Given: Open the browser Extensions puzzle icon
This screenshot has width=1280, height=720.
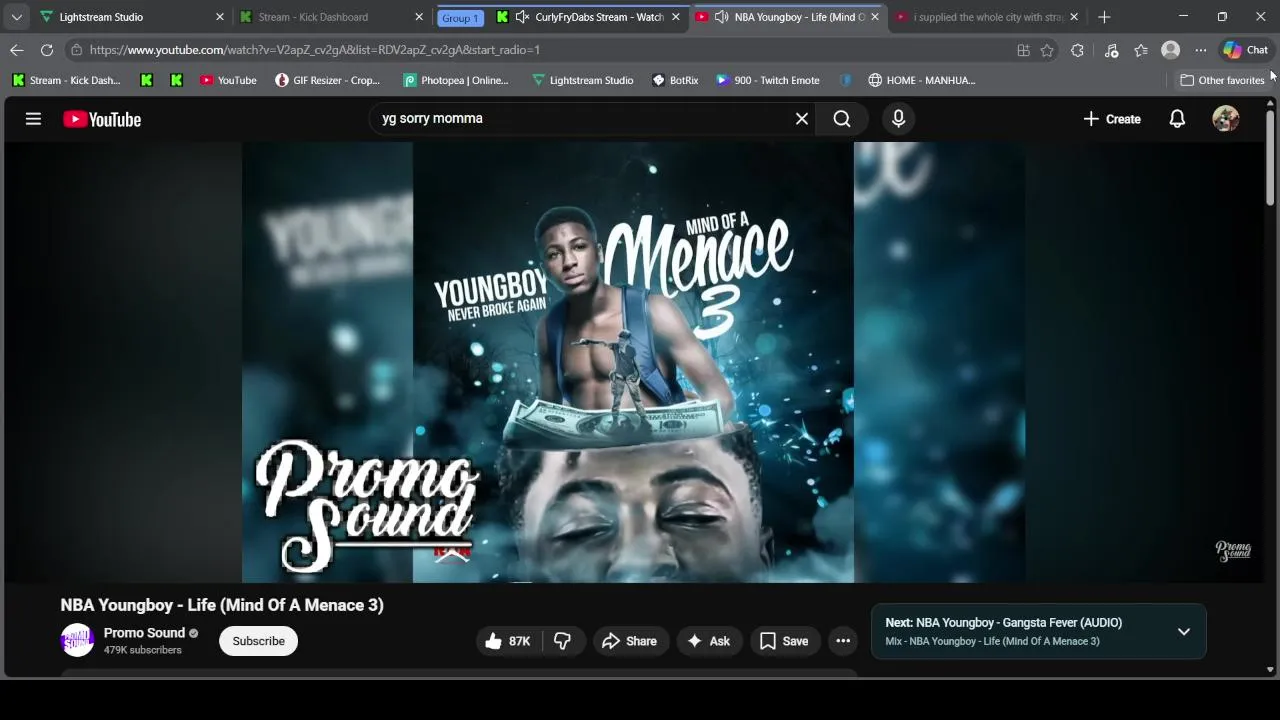Looking at the screenshot, I should coord(1077,50).
